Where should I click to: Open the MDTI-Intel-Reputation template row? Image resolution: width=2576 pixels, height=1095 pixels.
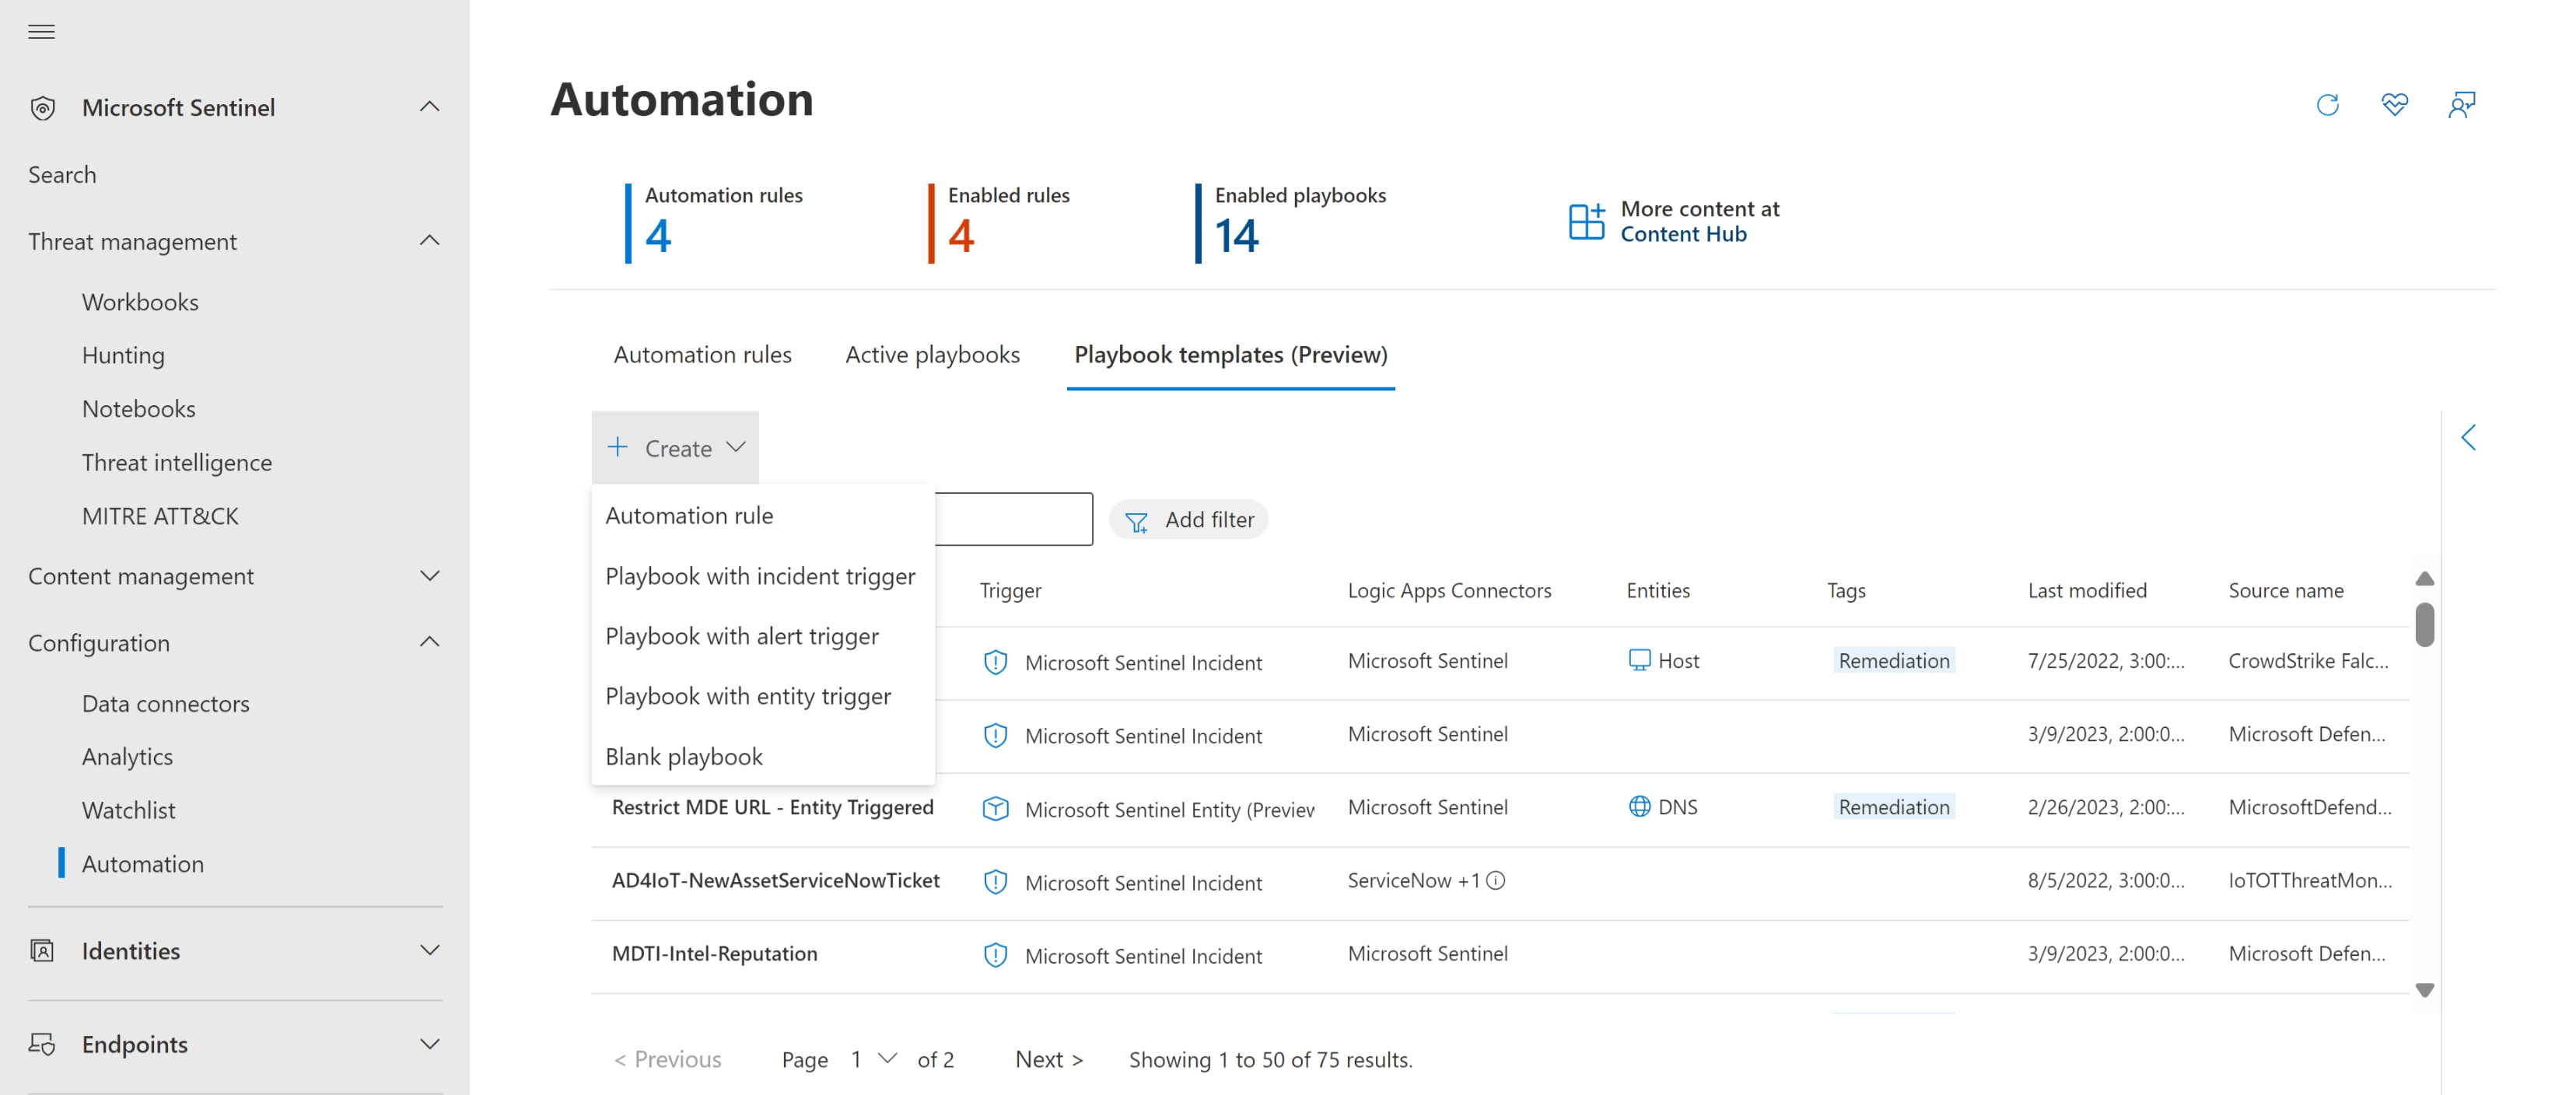714,954
